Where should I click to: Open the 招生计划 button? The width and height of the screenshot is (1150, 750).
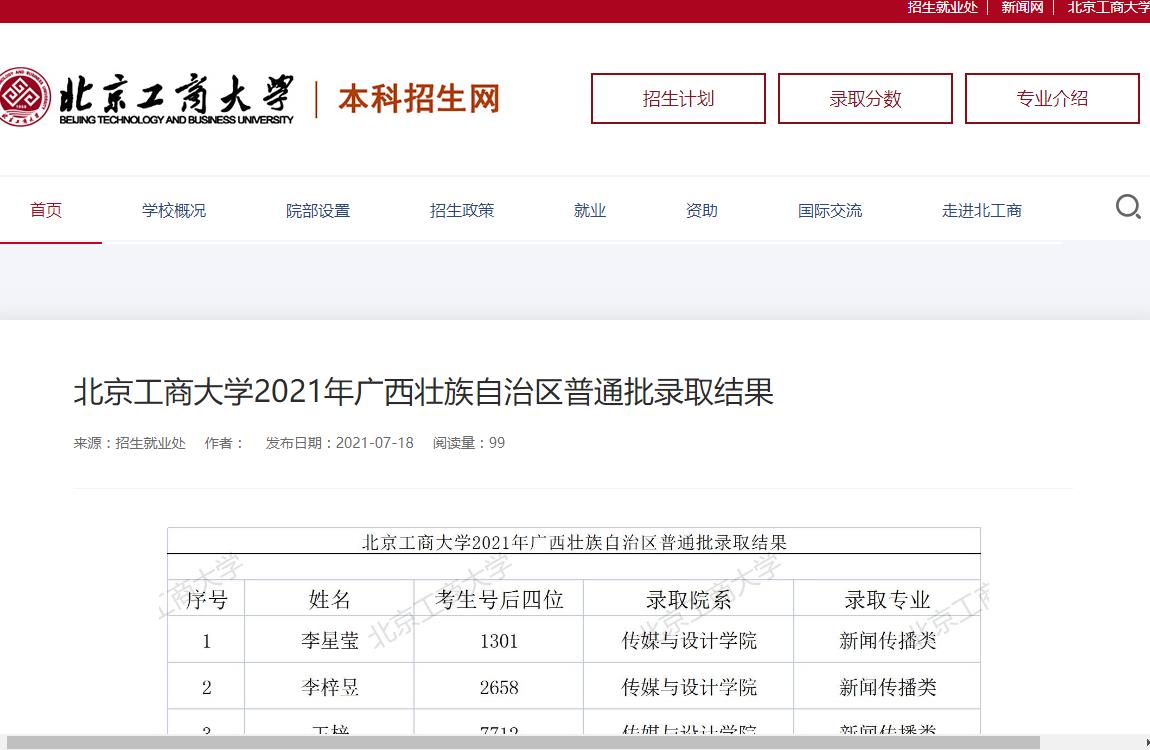678,98
